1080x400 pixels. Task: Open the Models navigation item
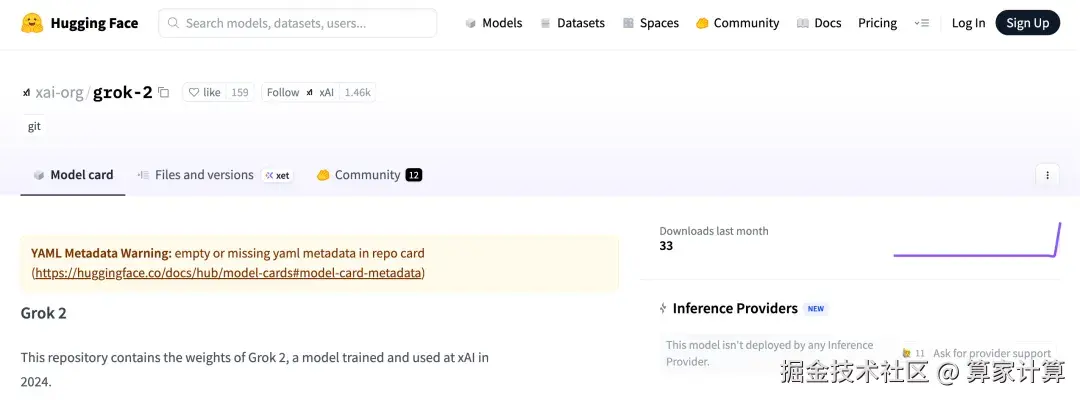(x=493, y=23)
